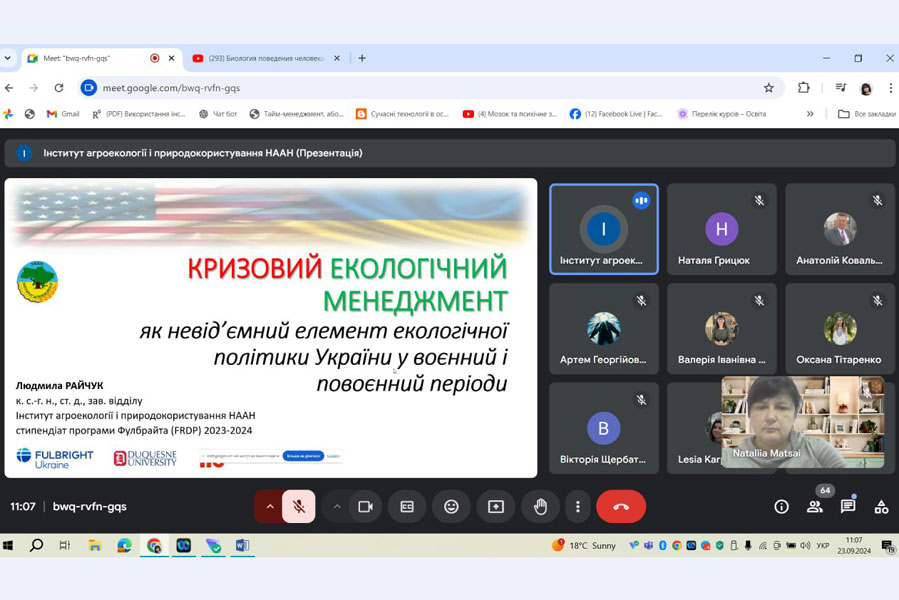Open the Перелік курсів – Освіта bookmark

tap(722, 114)
